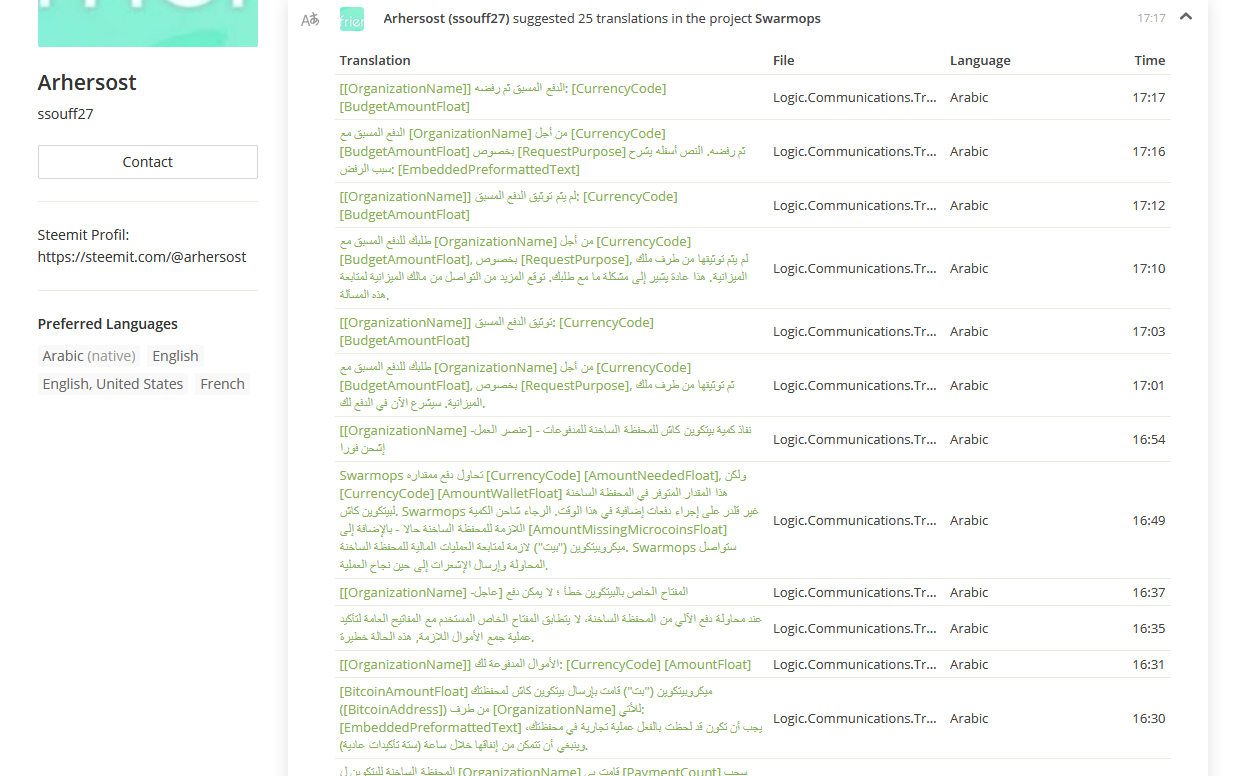
Task: Open the translation suggested at 17:12
Action: click(x=509, y=205)
